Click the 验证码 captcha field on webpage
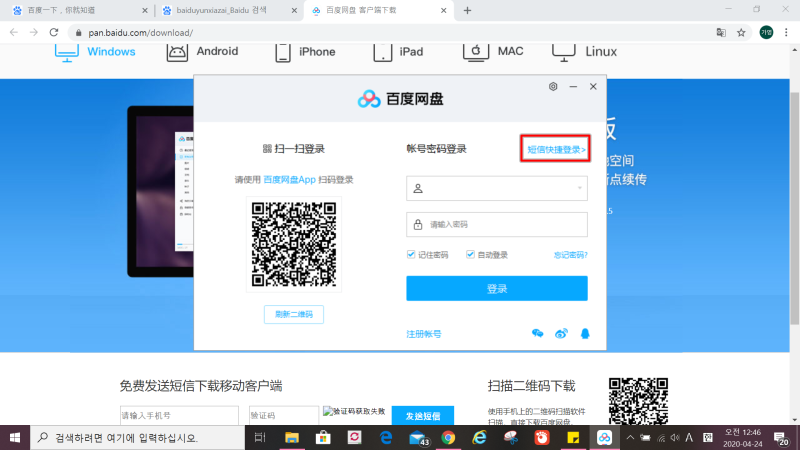 (x=284, y=416)
